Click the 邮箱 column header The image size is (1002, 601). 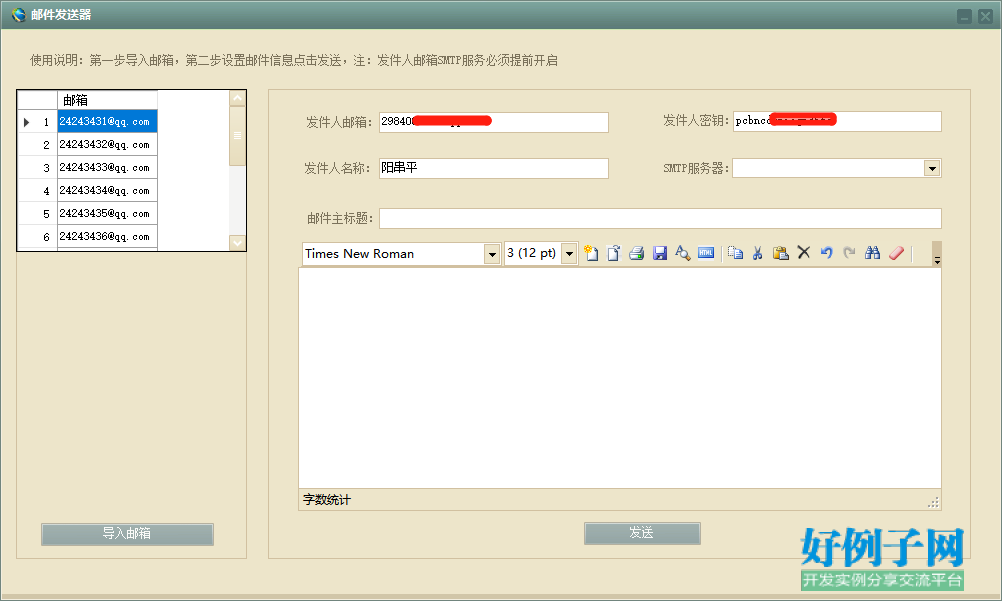(107, 100)
